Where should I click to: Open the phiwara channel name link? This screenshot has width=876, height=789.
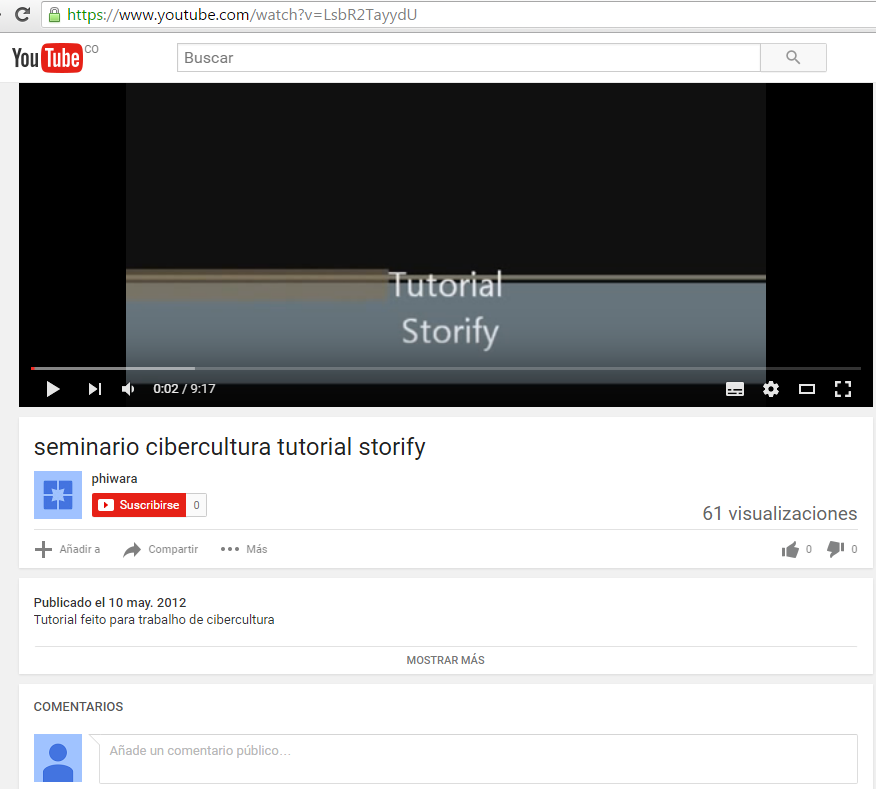pos(115,479)
